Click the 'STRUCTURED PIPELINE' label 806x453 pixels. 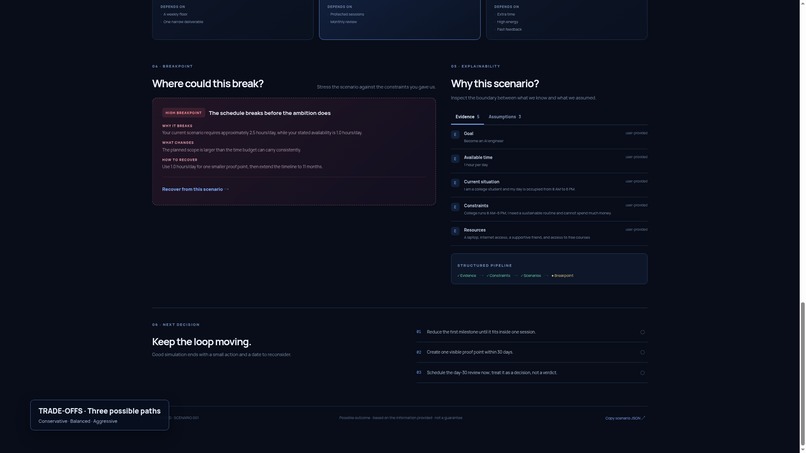click(484, 266)
